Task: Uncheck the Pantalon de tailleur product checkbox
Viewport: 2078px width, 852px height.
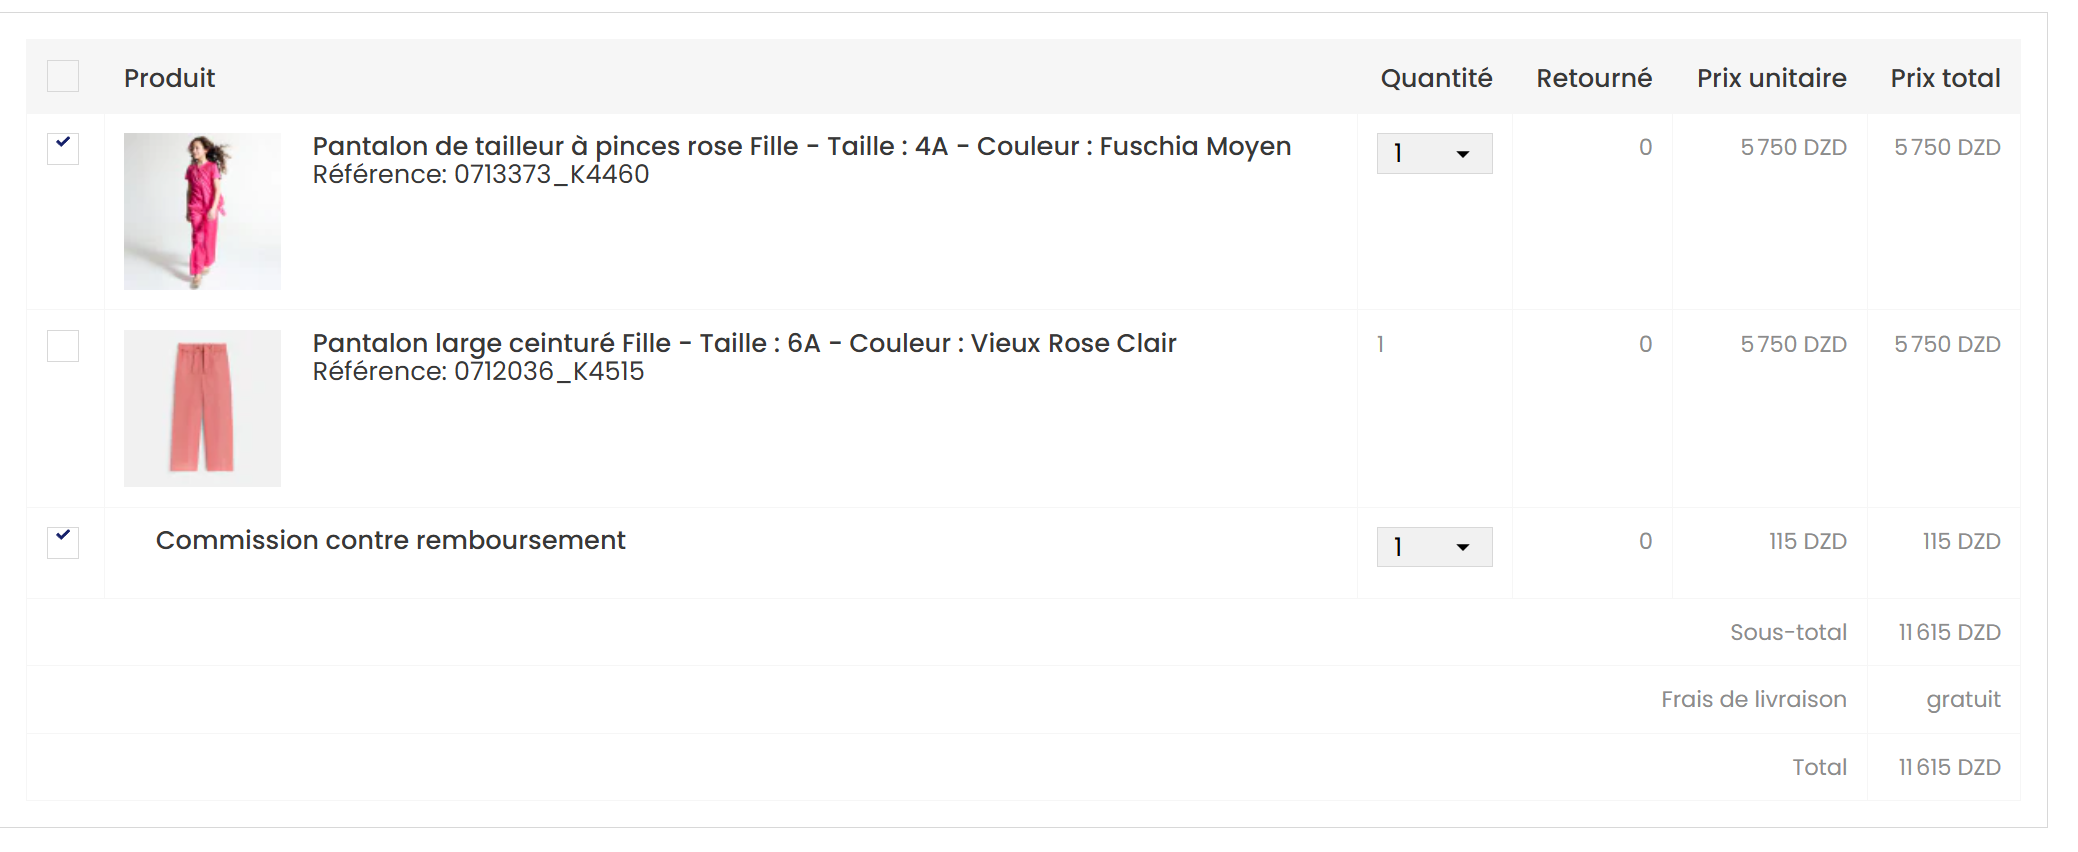Action: coord(63,148)
